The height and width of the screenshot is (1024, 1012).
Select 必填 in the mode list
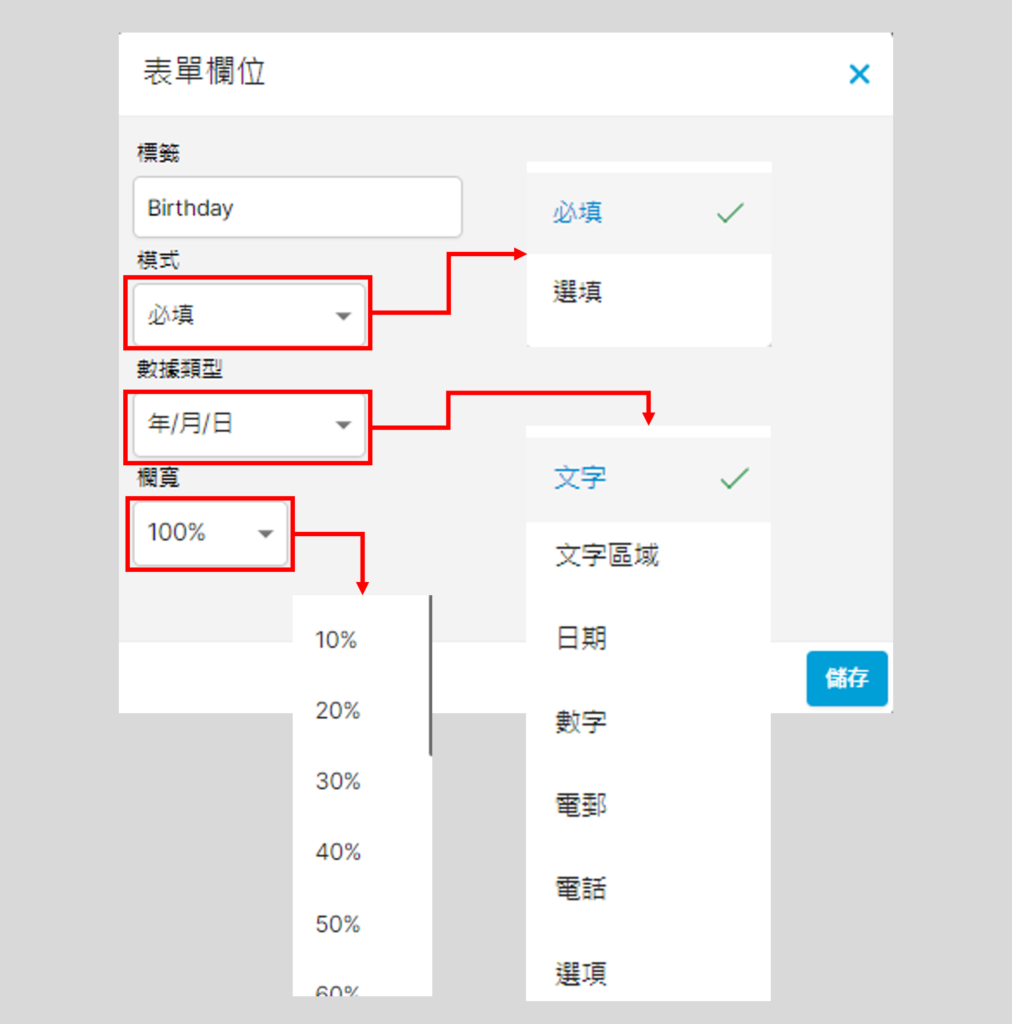click(648, 213)
